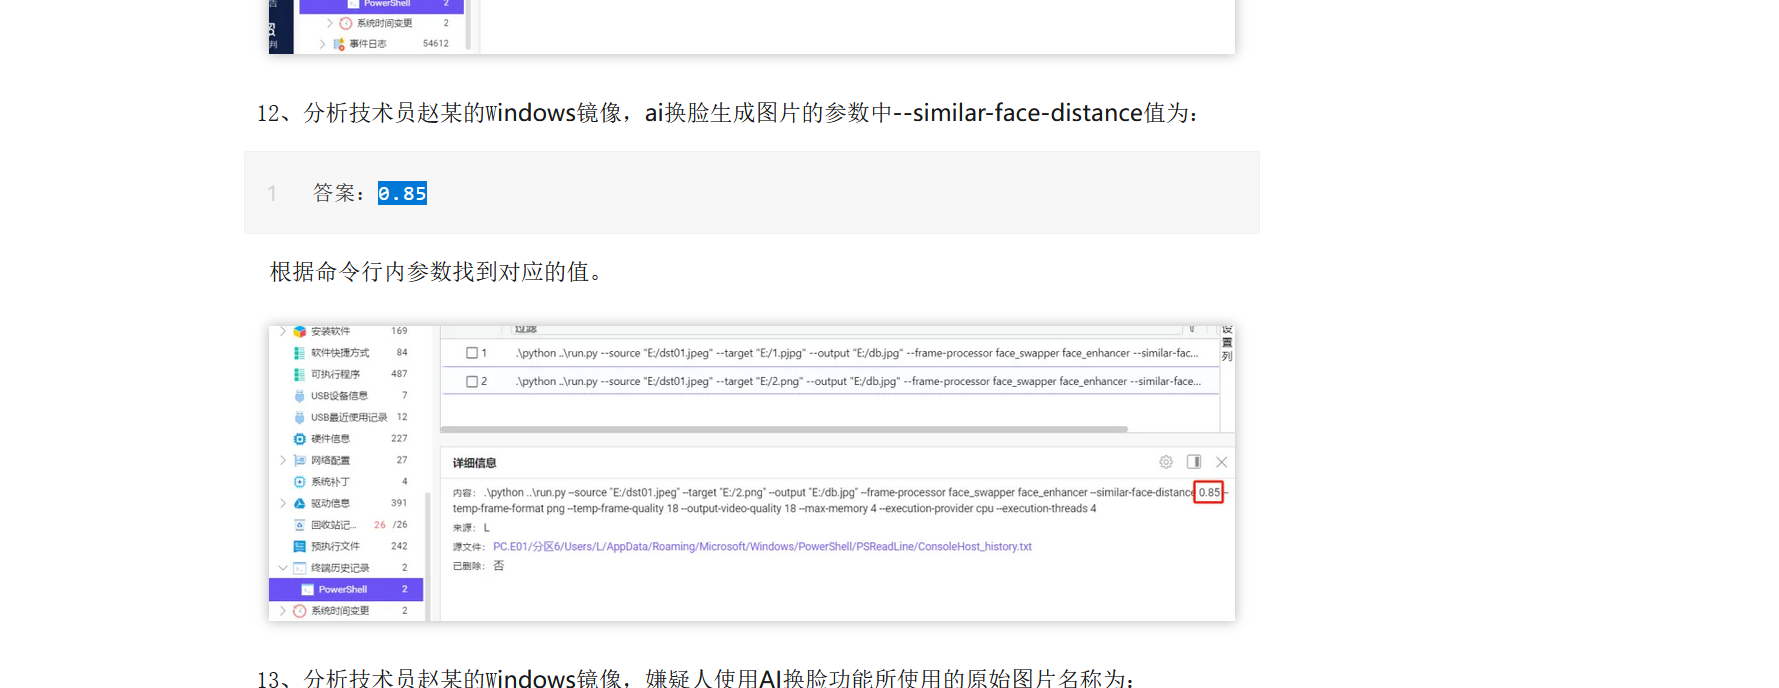The width and height of the screenshot is (1779, 688).
Task: Collapse the 终端历史记录 tree node
Action: pyautogui.click(x=283, y=568)
